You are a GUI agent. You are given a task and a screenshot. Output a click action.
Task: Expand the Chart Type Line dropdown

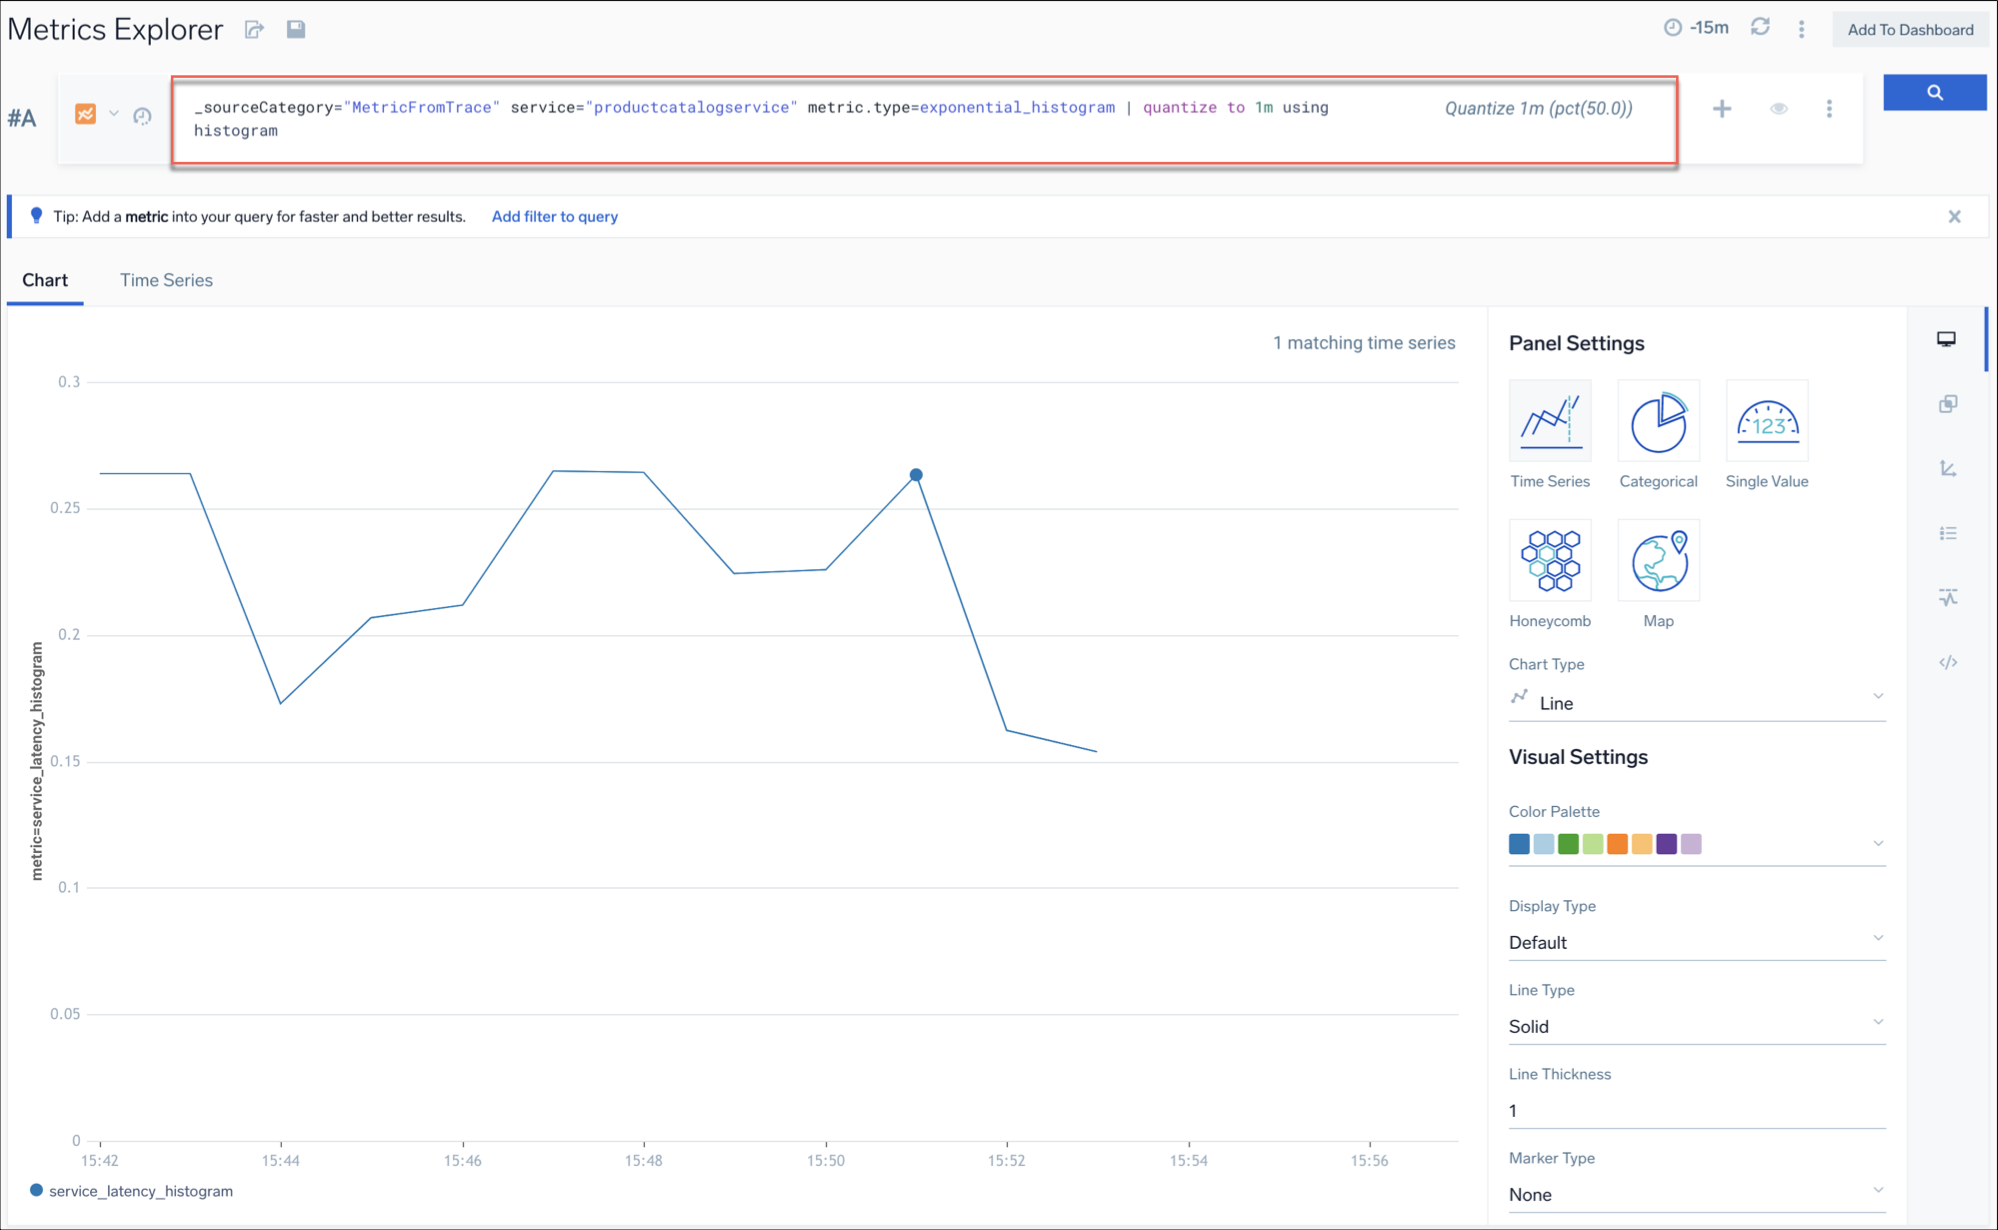pyautogui.click(x=1696, y=703)
